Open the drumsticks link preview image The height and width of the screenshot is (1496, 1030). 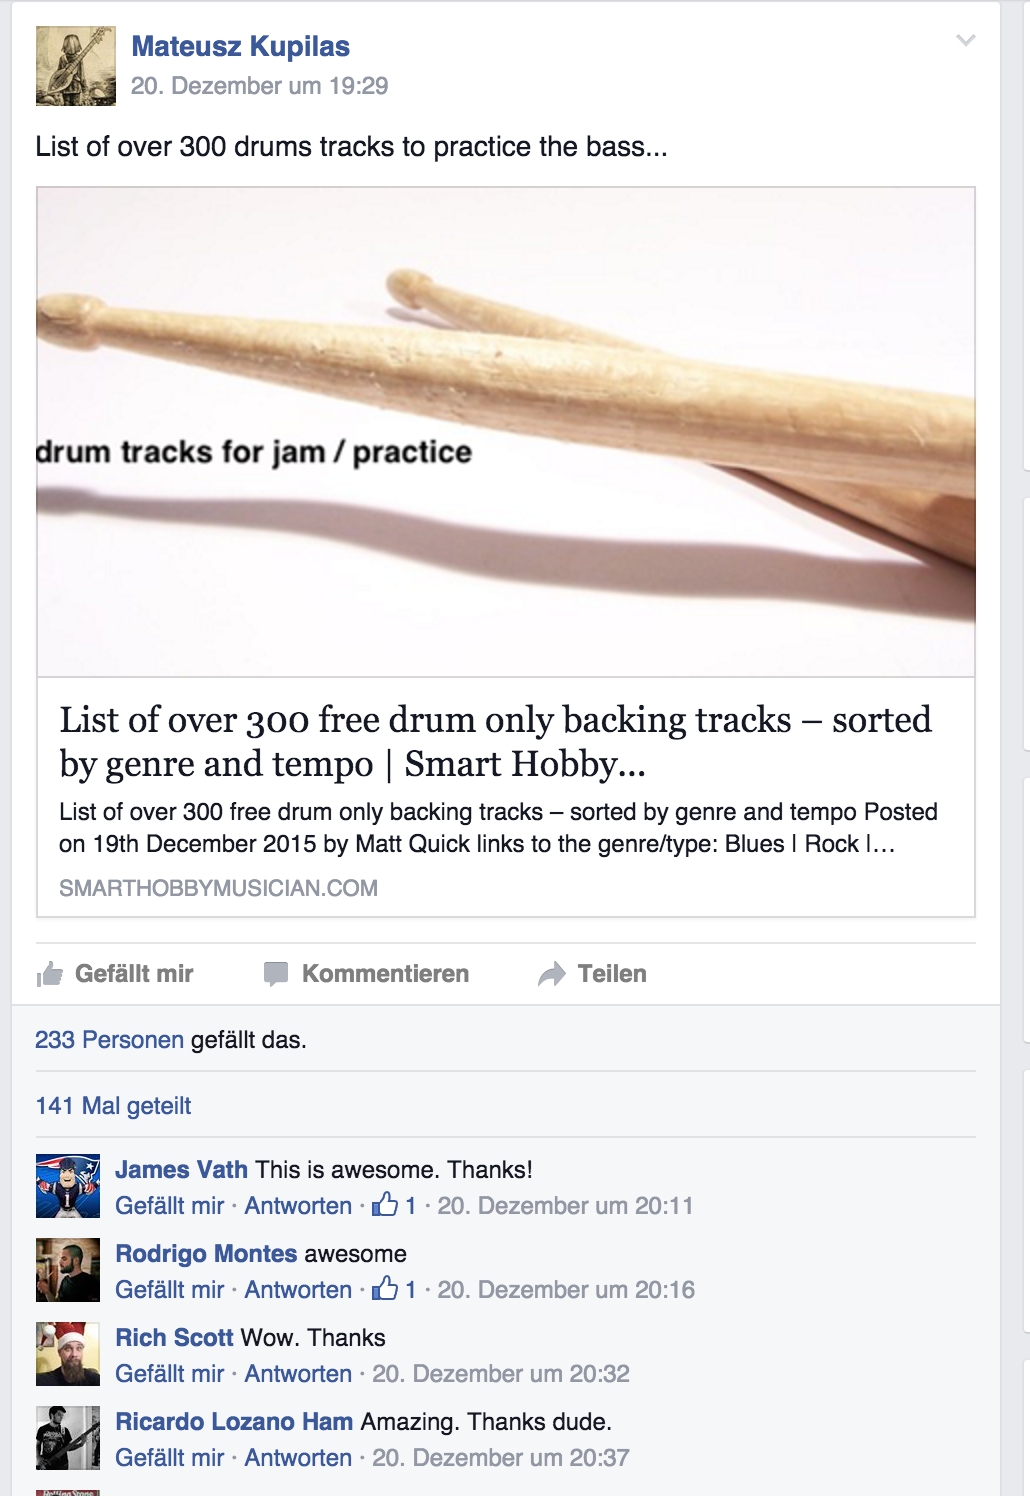pos(506,431)
